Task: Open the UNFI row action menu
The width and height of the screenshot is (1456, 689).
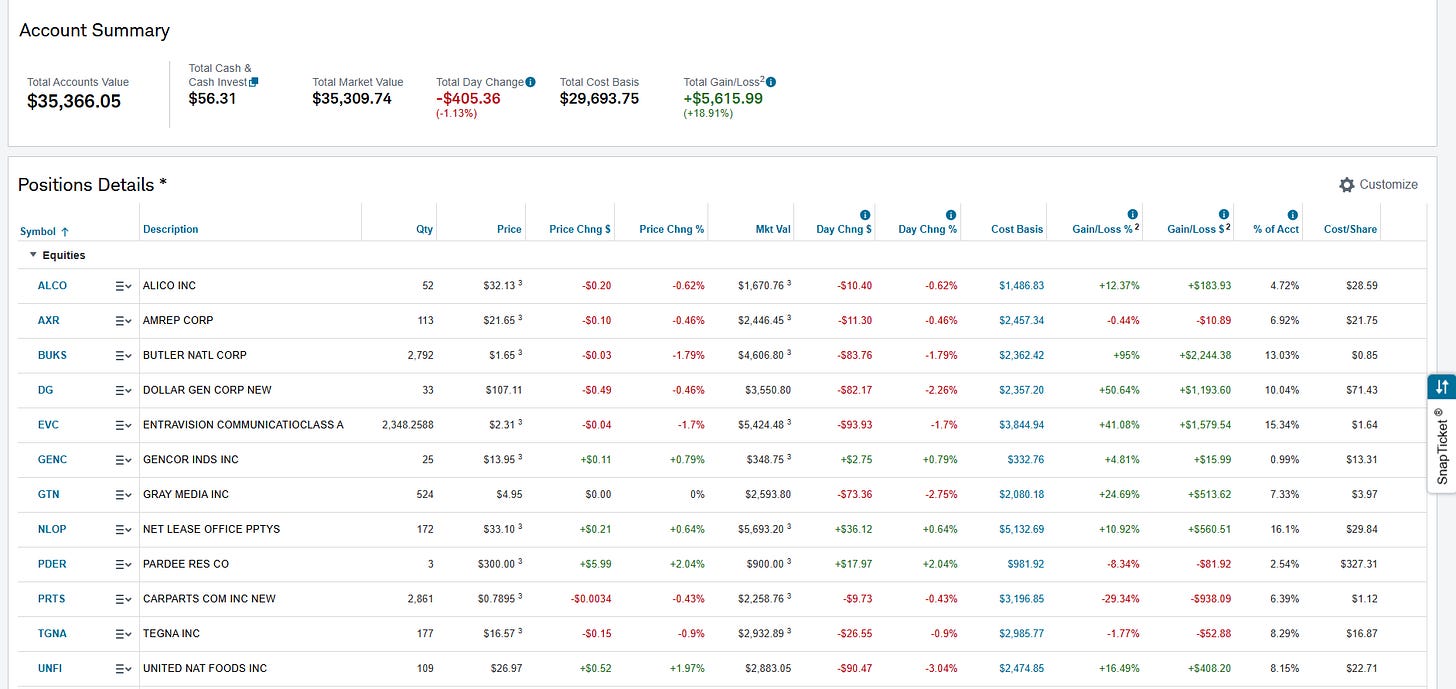Action: 123,668
